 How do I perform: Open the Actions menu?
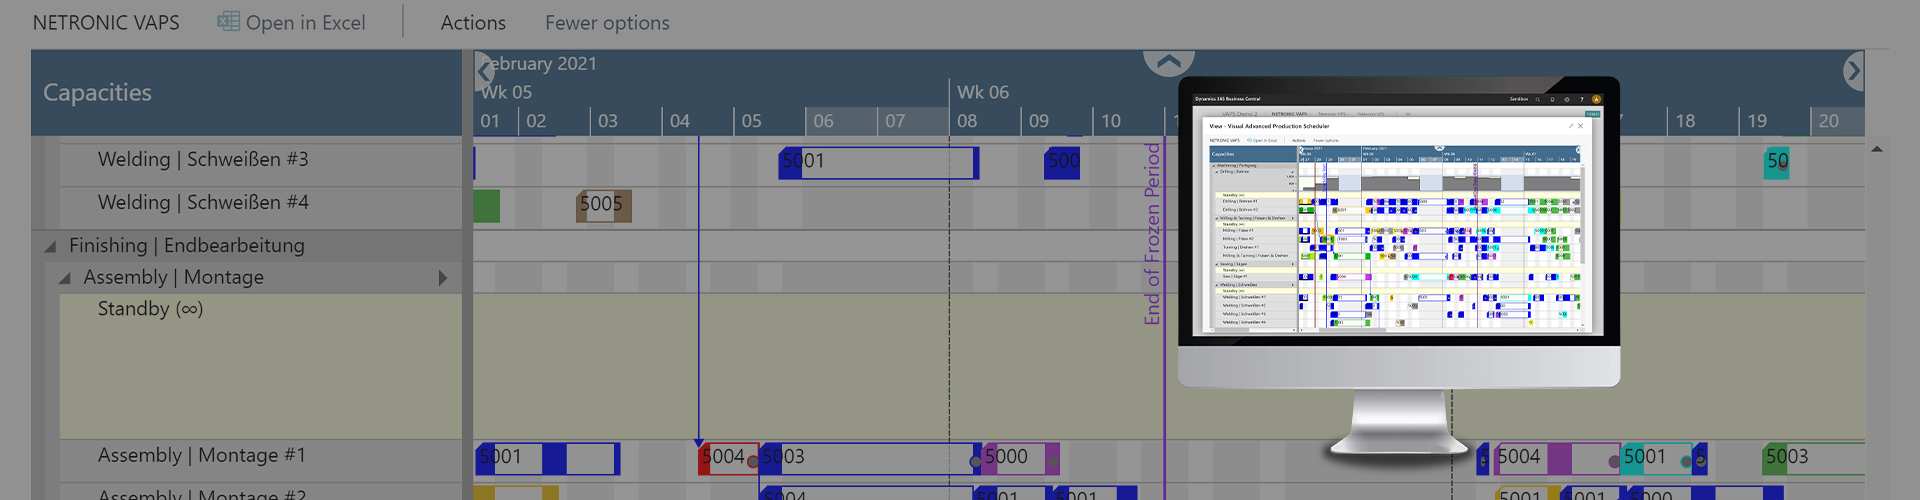coord(473,22)
